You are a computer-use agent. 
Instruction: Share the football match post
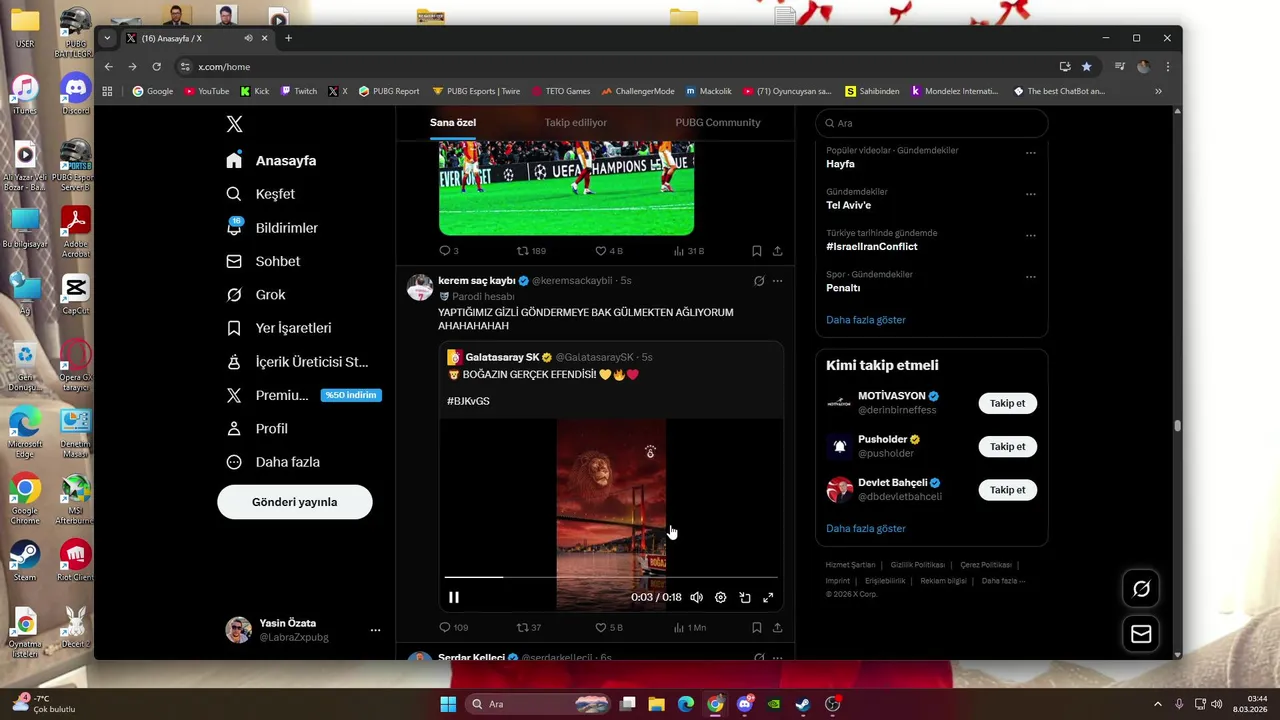click(x=777, y=251)
